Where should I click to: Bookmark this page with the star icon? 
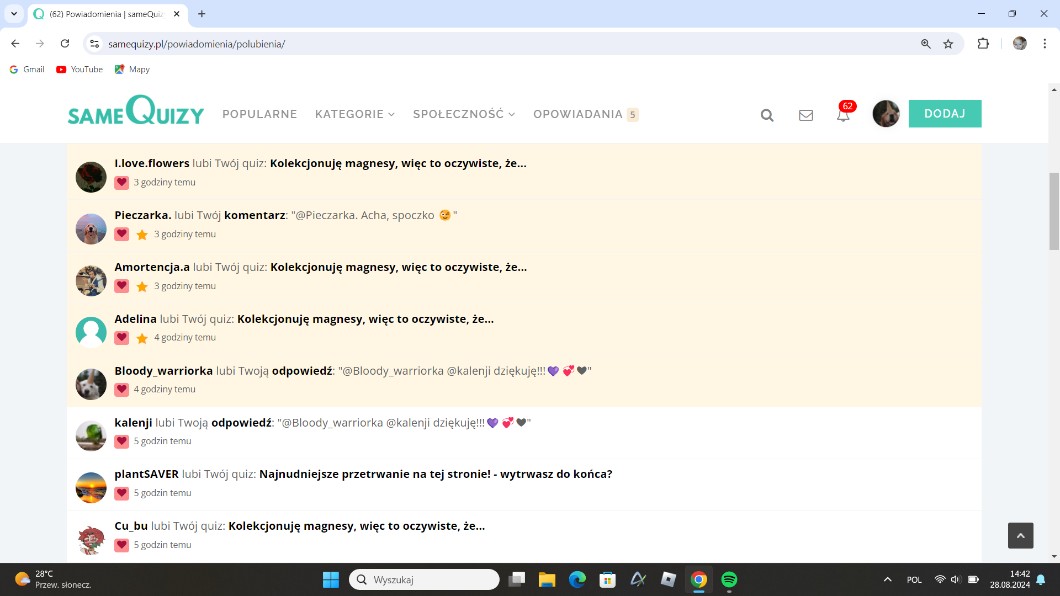pos(948,44)
